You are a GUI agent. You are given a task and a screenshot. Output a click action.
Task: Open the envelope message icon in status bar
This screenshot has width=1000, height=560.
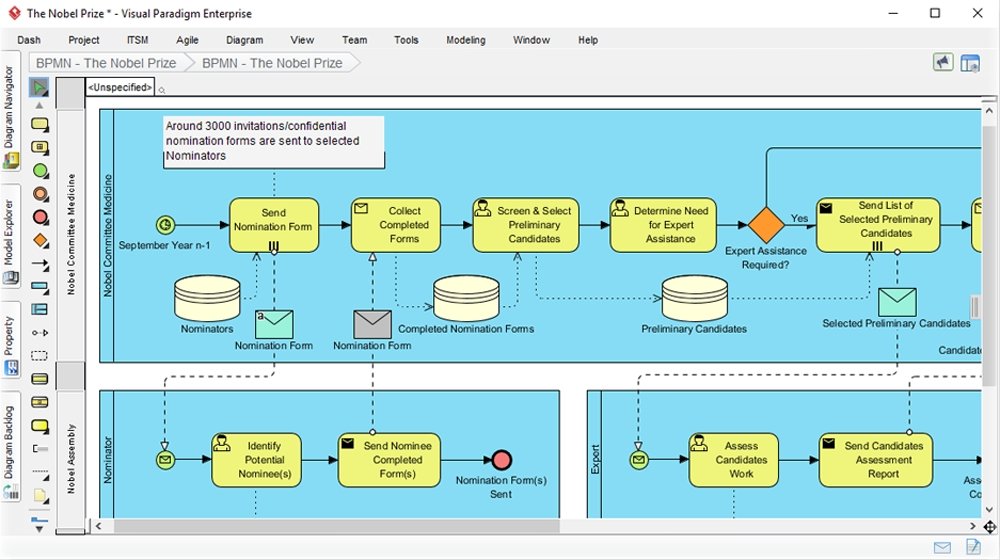click(942, 547)
